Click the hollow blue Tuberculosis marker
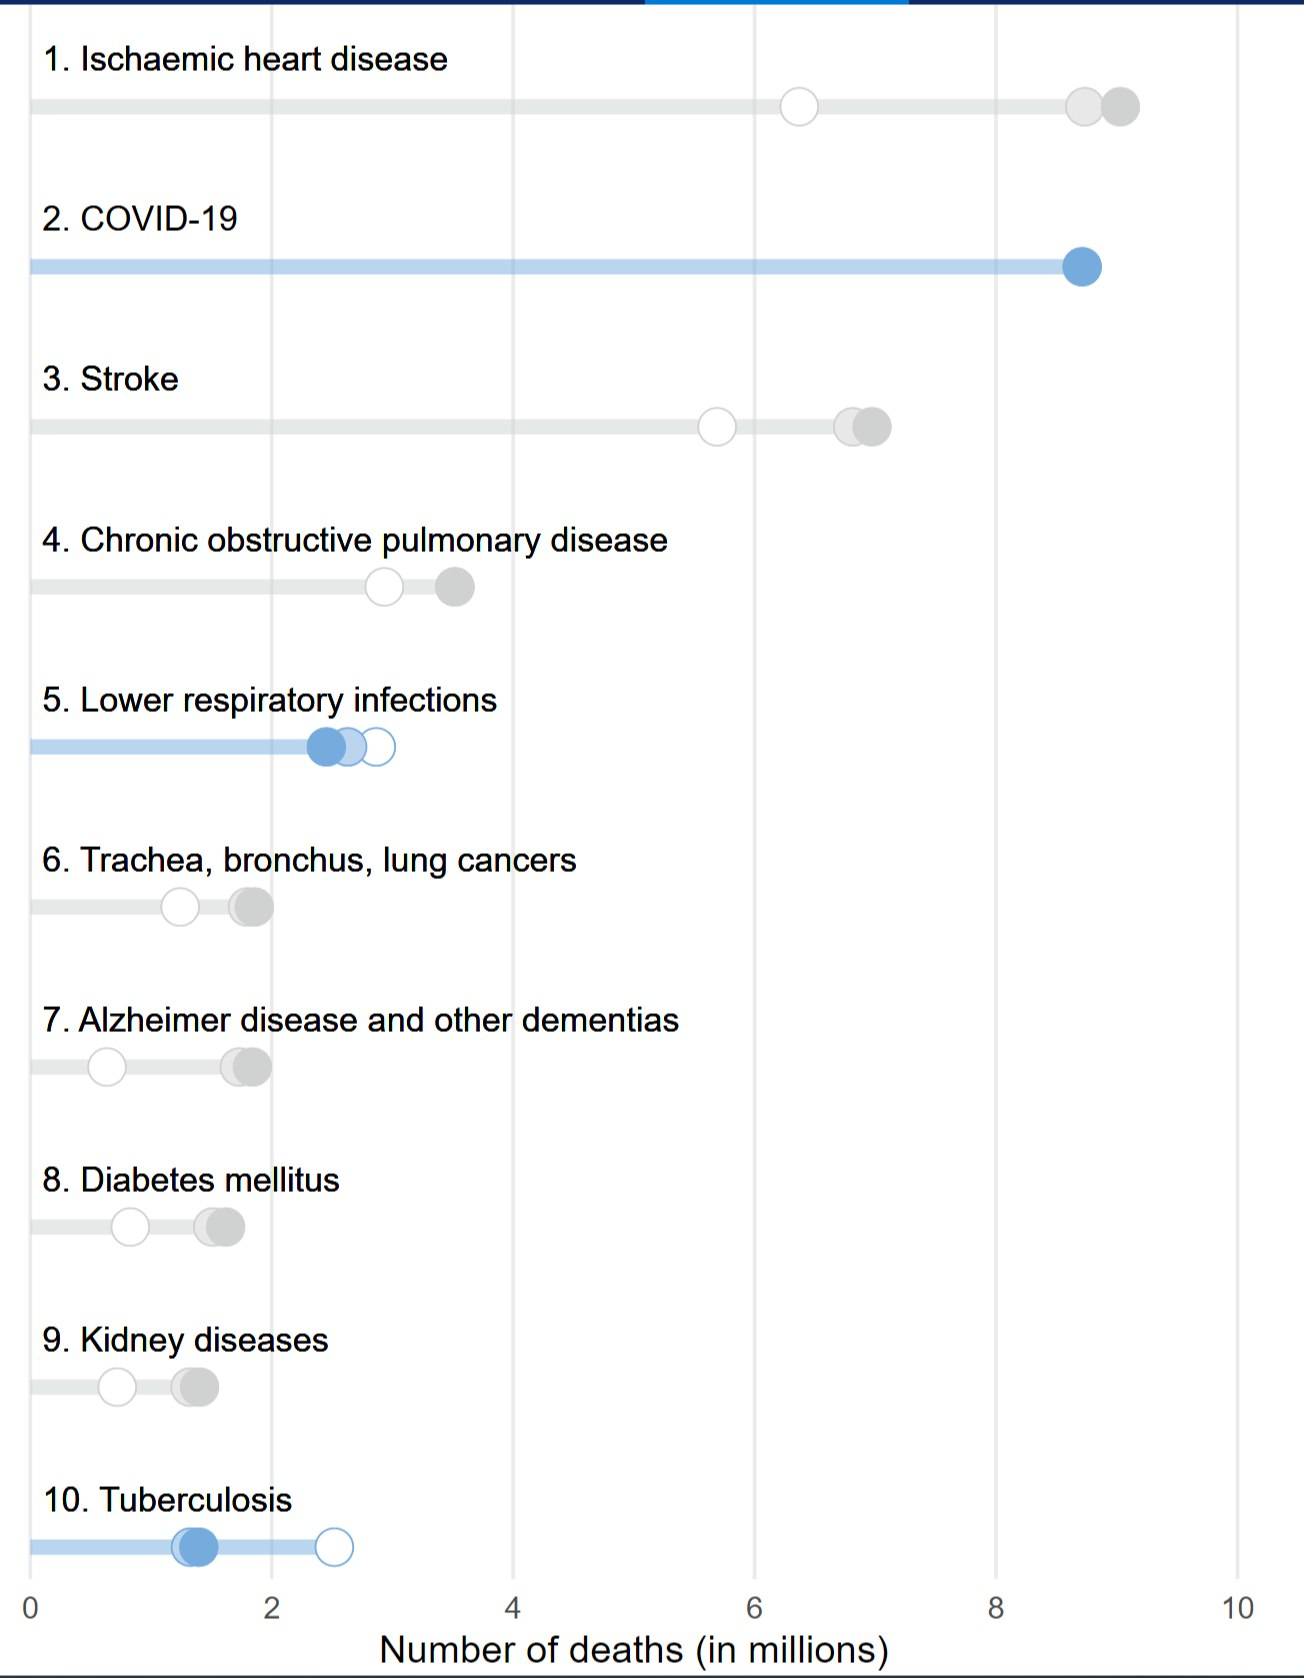Image resolution: width=1304 pixels, height=1678 pixels. pyautogui.click(x=334, y=1547)
